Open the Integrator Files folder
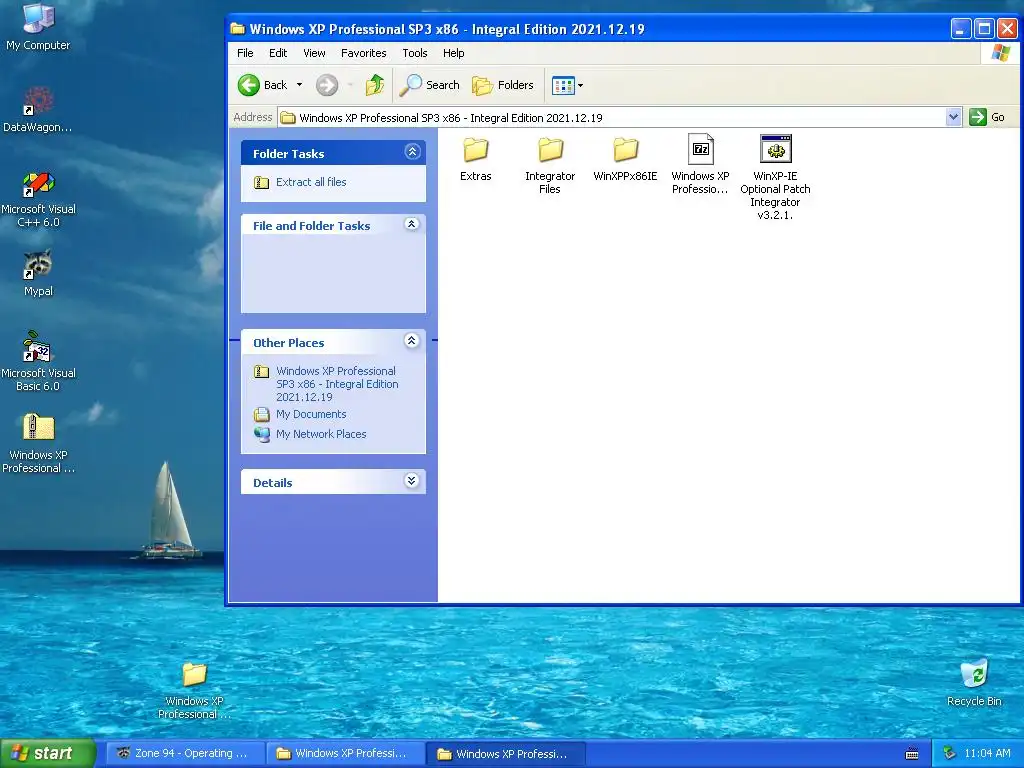This screenshot has width=1024, height=768. (x=550, y=166)
